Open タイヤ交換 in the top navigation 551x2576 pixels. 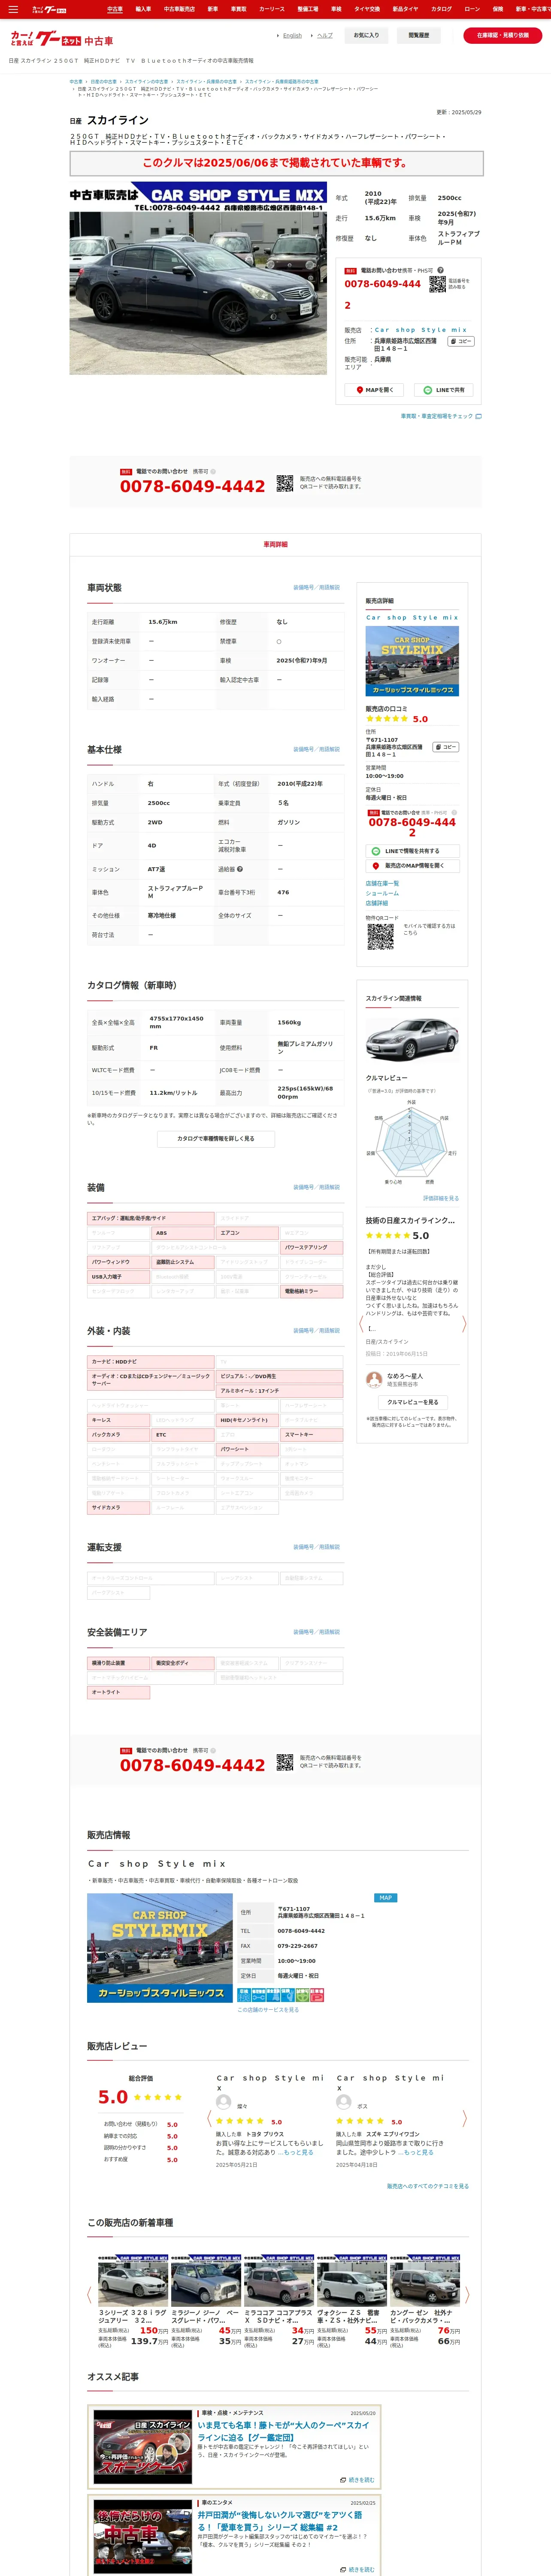367,9
